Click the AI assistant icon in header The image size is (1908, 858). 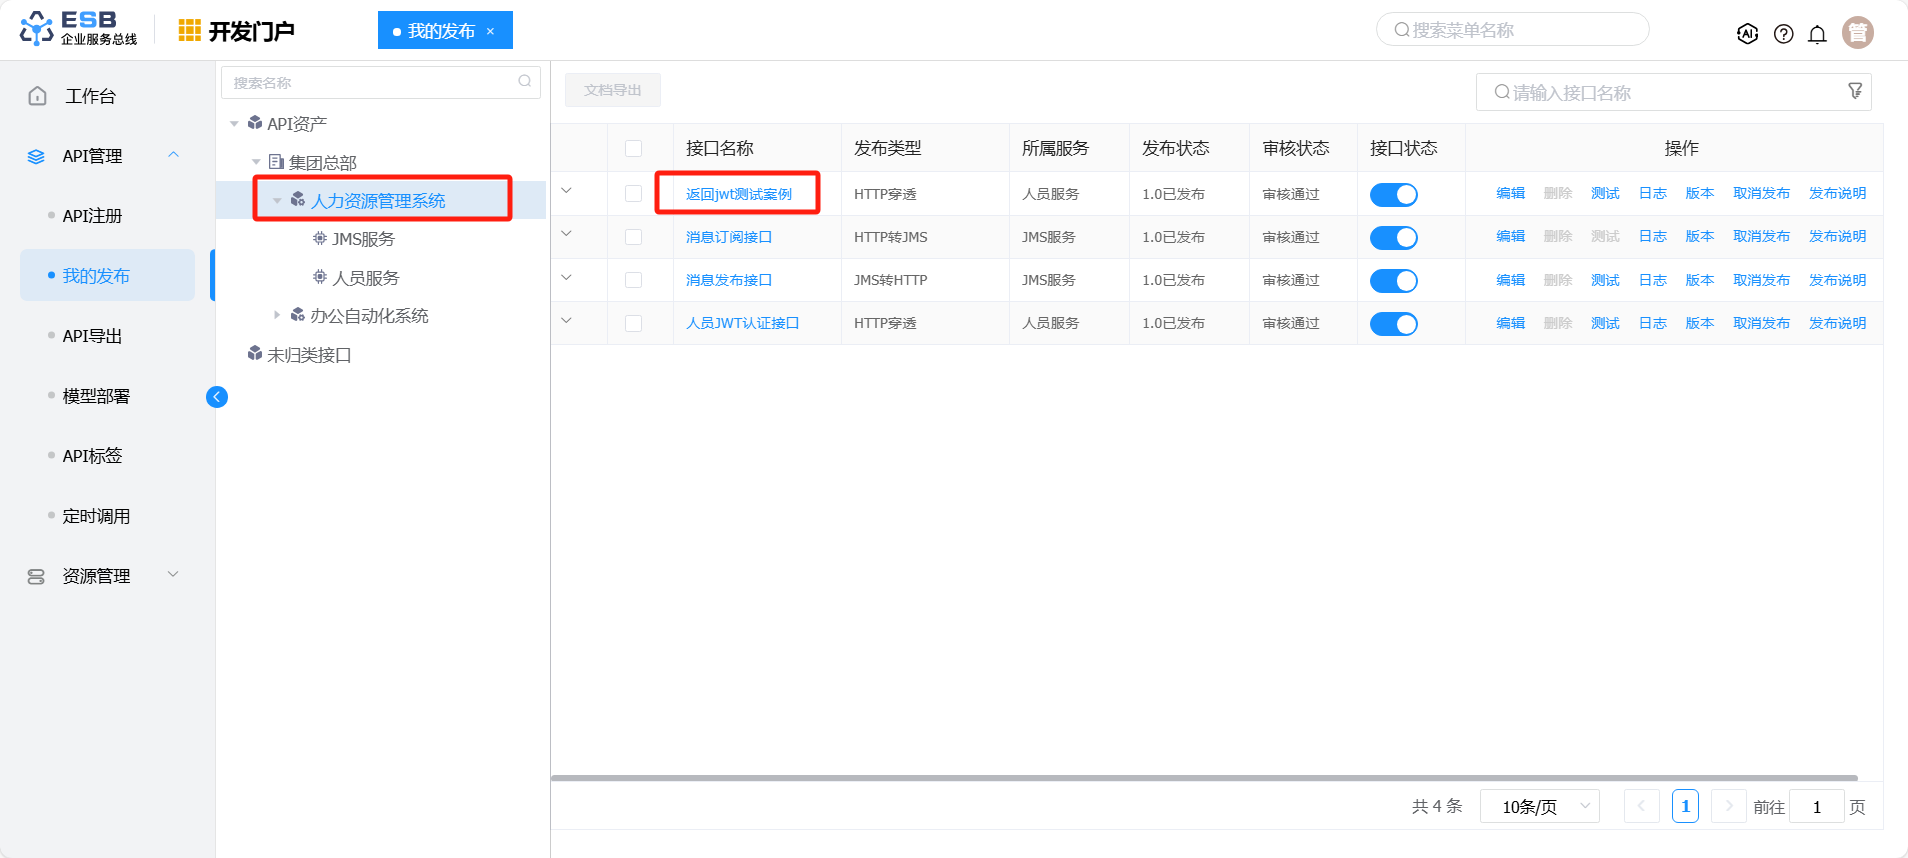click(1747, 34)
